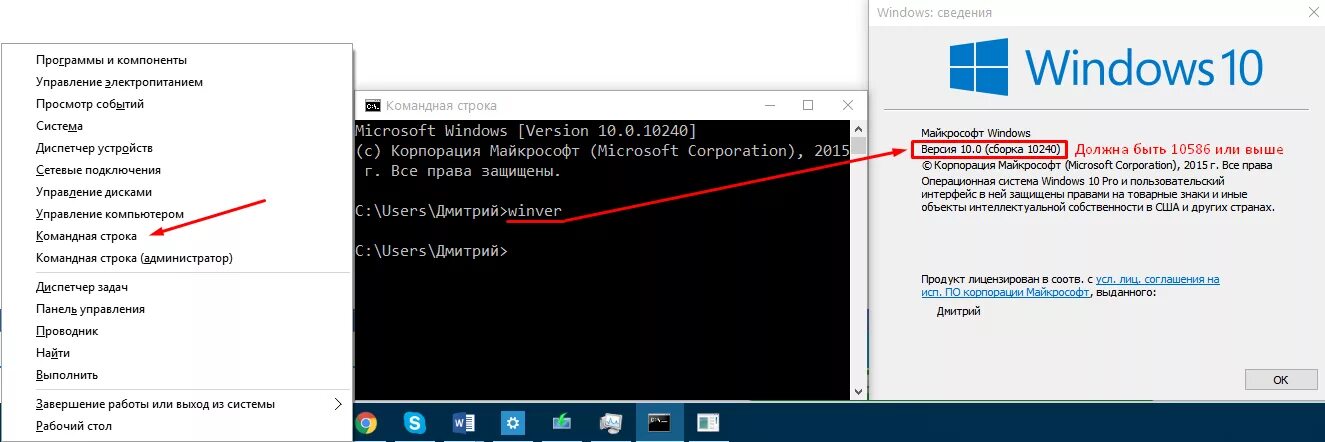Open Google Chrome from the taskbar

(367, 423)
